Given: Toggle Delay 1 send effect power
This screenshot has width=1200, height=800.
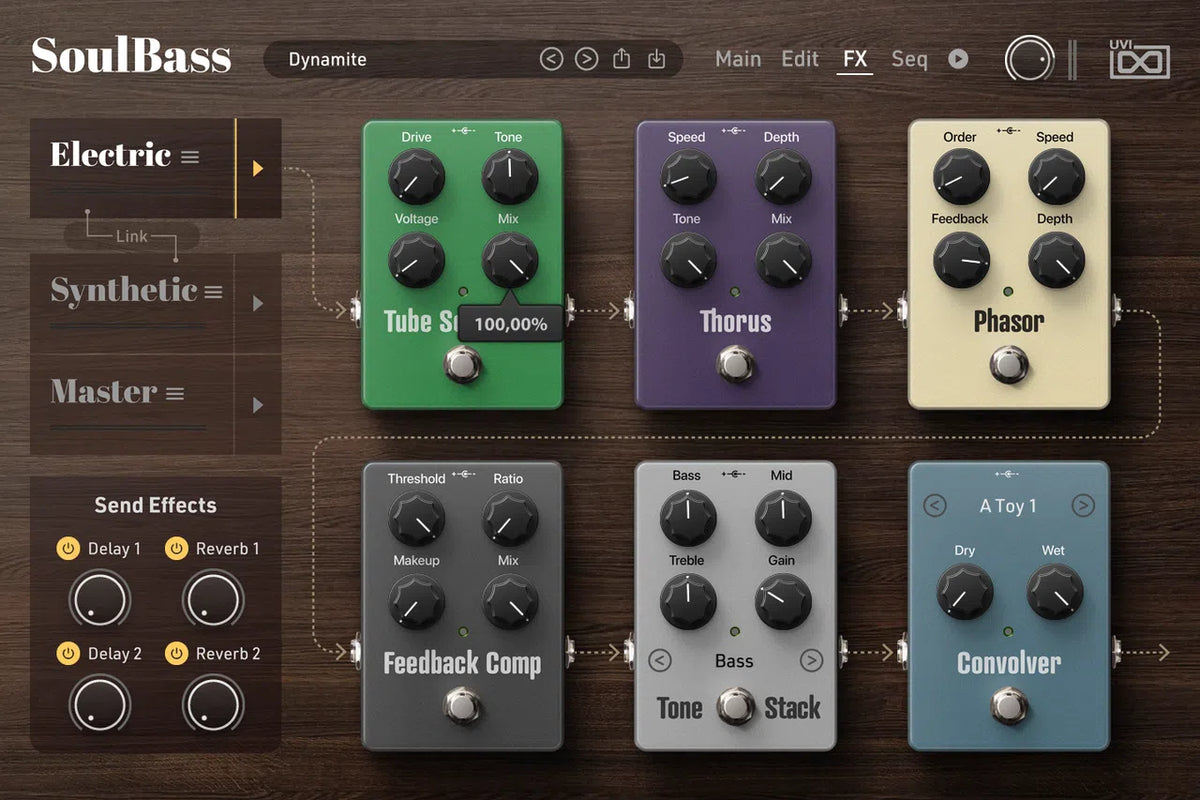Looking at the screenshot, I should 67,548.
